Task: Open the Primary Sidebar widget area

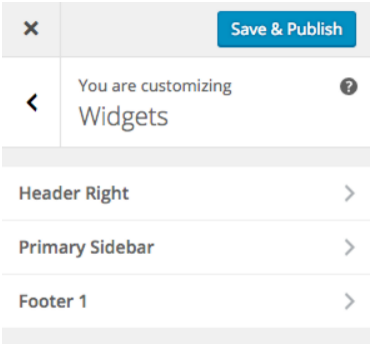Action: click(186, 247)
